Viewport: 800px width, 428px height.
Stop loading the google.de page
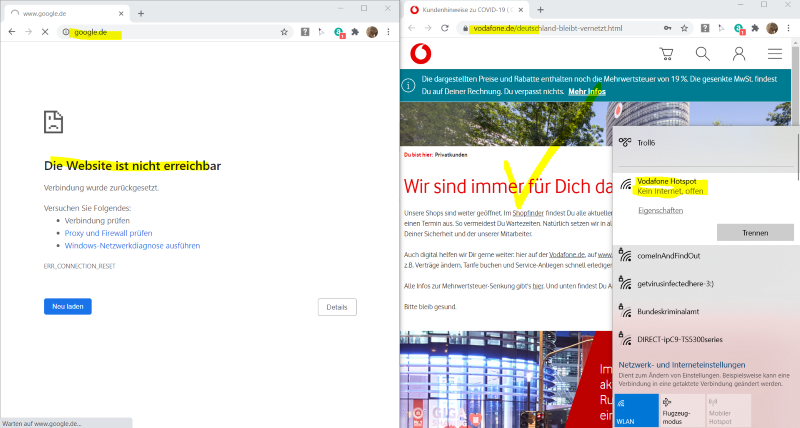(45, 32)
